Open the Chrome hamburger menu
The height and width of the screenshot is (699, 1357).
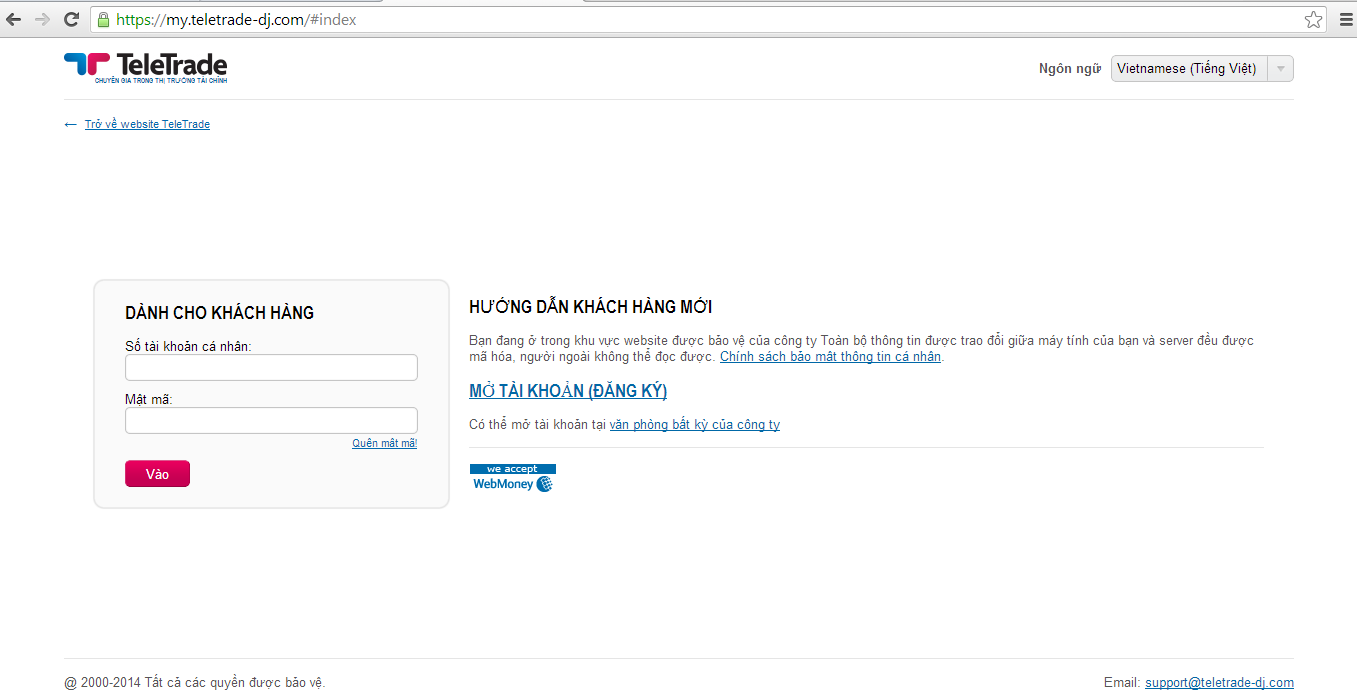(1345, 19)
